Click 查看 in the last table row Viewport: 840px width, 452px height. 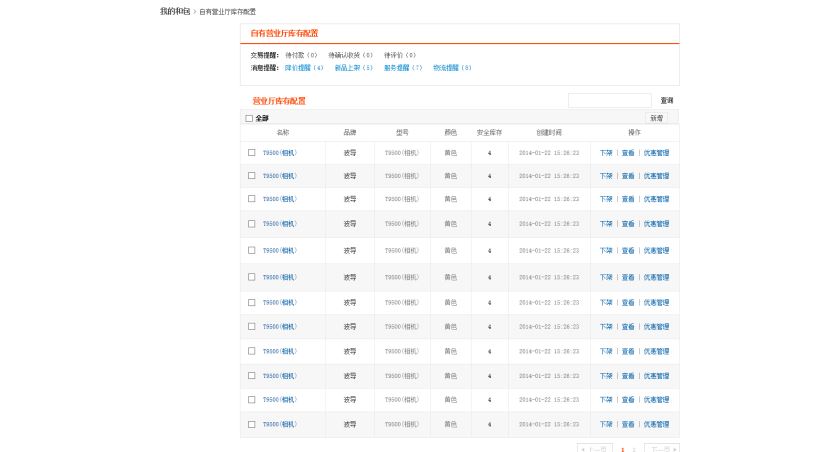(628, 424)
